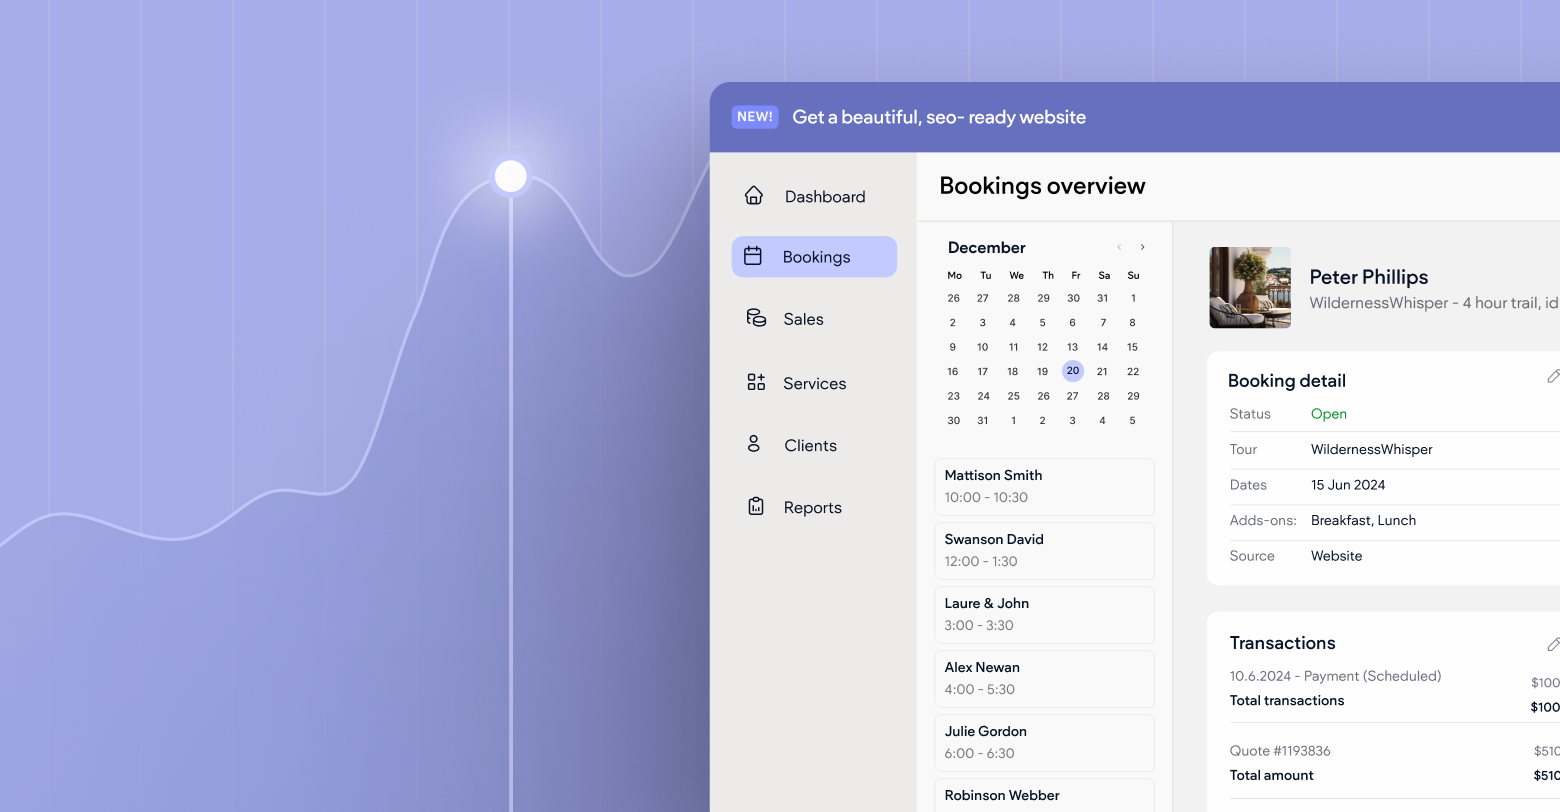Screen dimensions: 1560x812
Task: Click the Sales coins icon
Action: tap(756, 318)
